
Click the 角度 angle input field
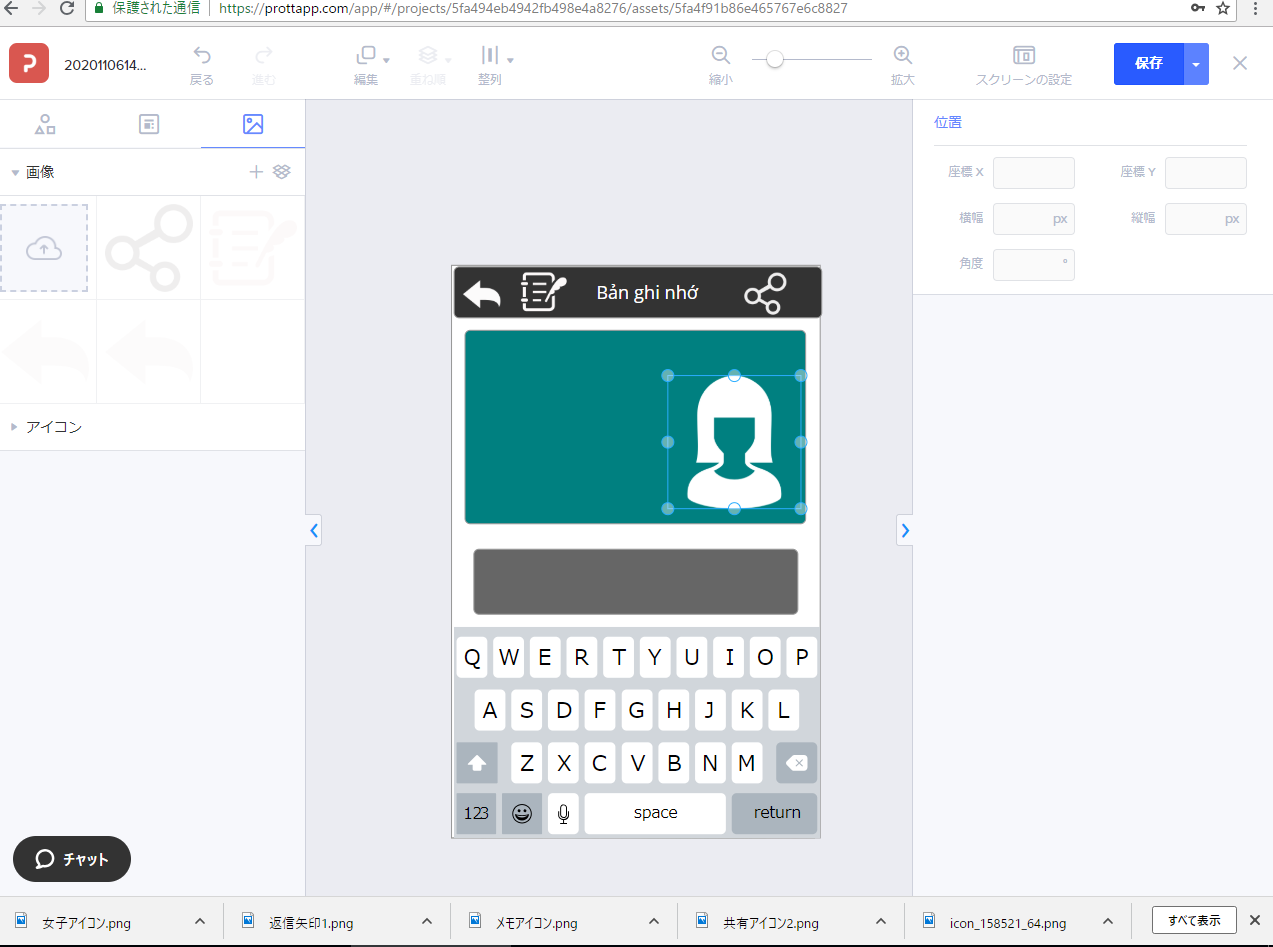pos(1034,265)
